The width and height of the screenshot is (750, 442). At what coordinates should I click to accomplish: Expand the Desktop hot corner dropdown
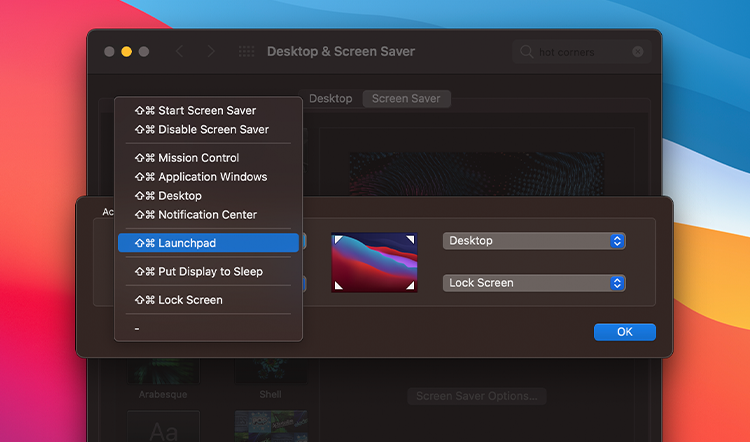coord(534,241)
